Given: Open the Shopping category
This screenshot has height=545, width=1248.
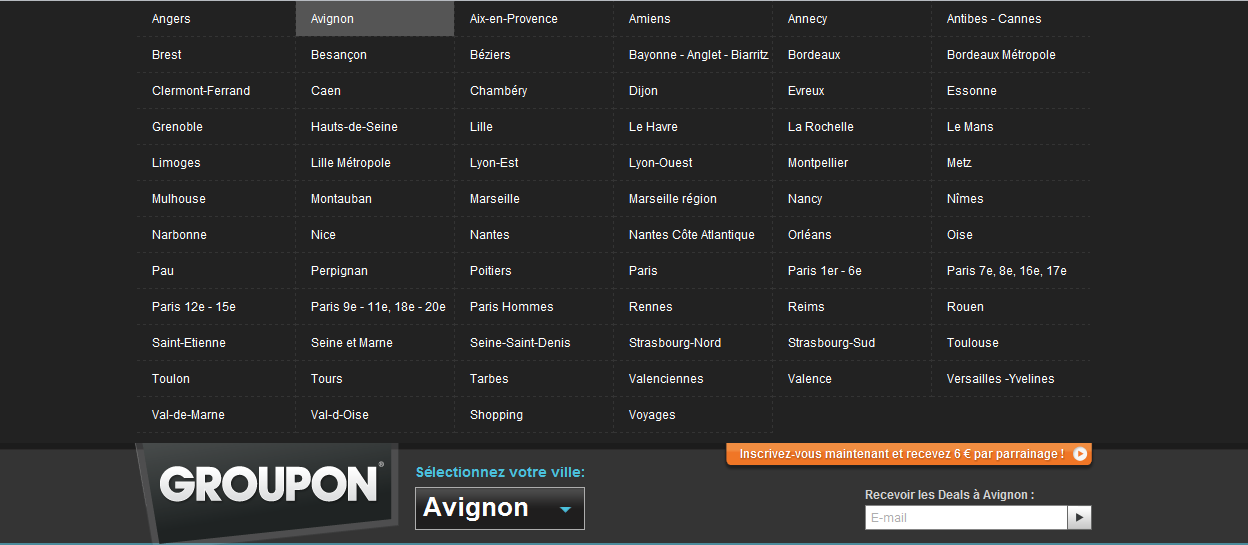Looking at the screenshot, I should tap(496, 415).
